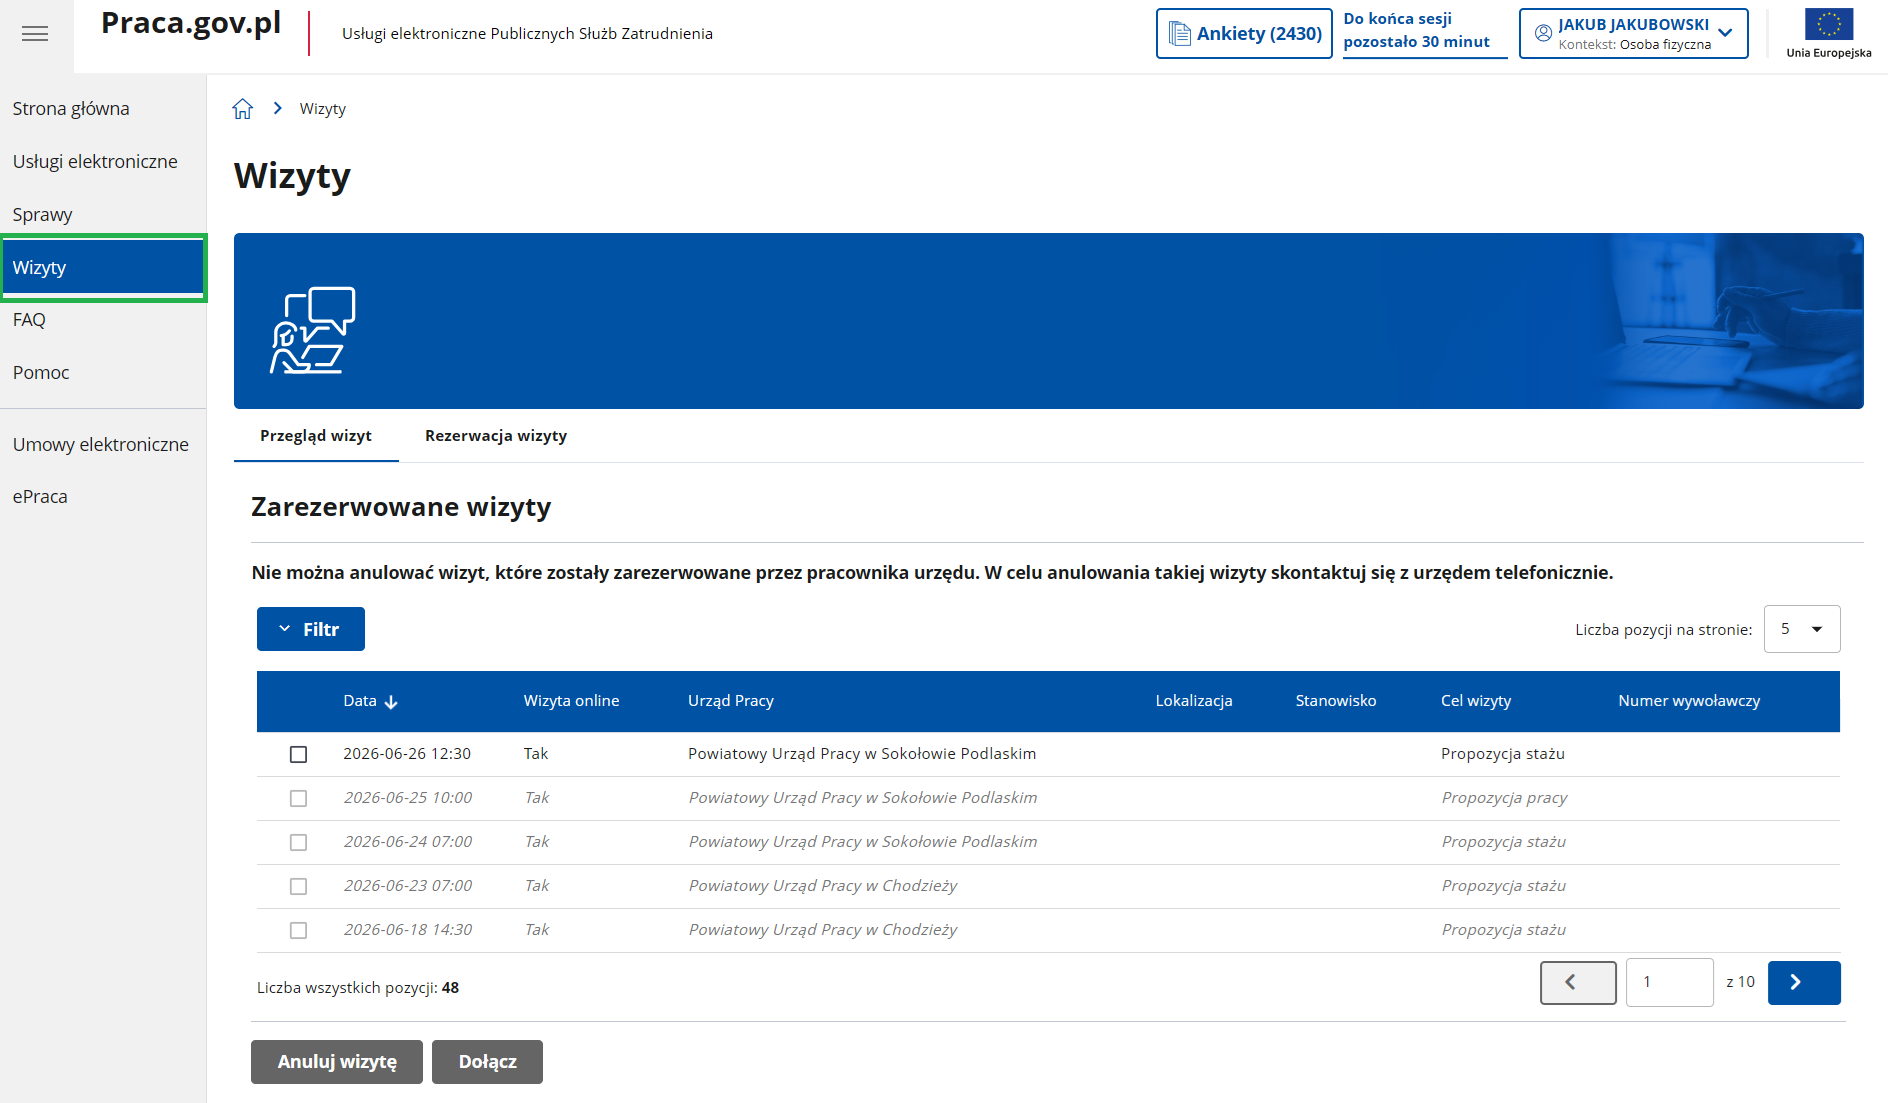Image resolution: width=1888 pixels, height=1103 pixels.
Task: Click the Ankiety survey document icon
Action: pyautogui.click(x=1180, y=34)
